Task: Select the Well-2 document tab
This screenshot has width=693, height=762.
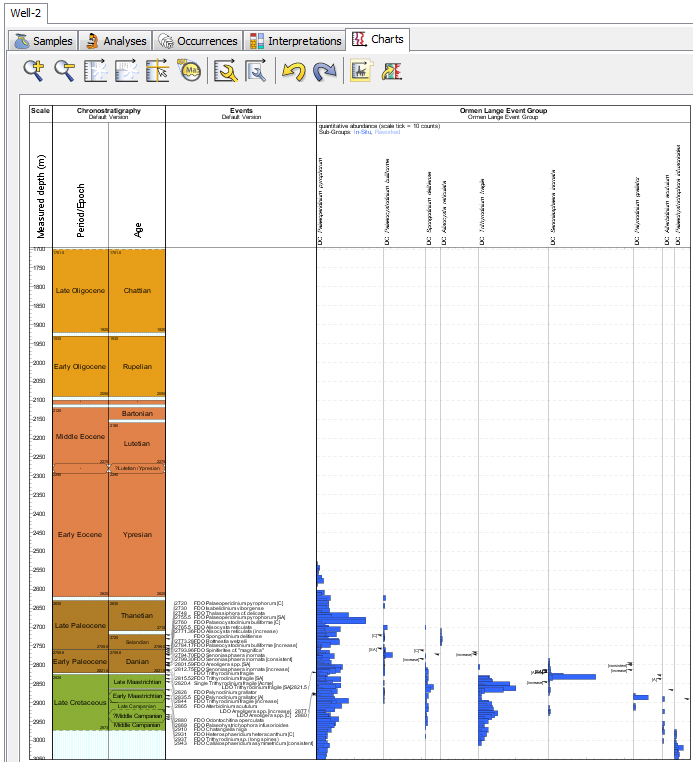Action: (x=26, y=13)
